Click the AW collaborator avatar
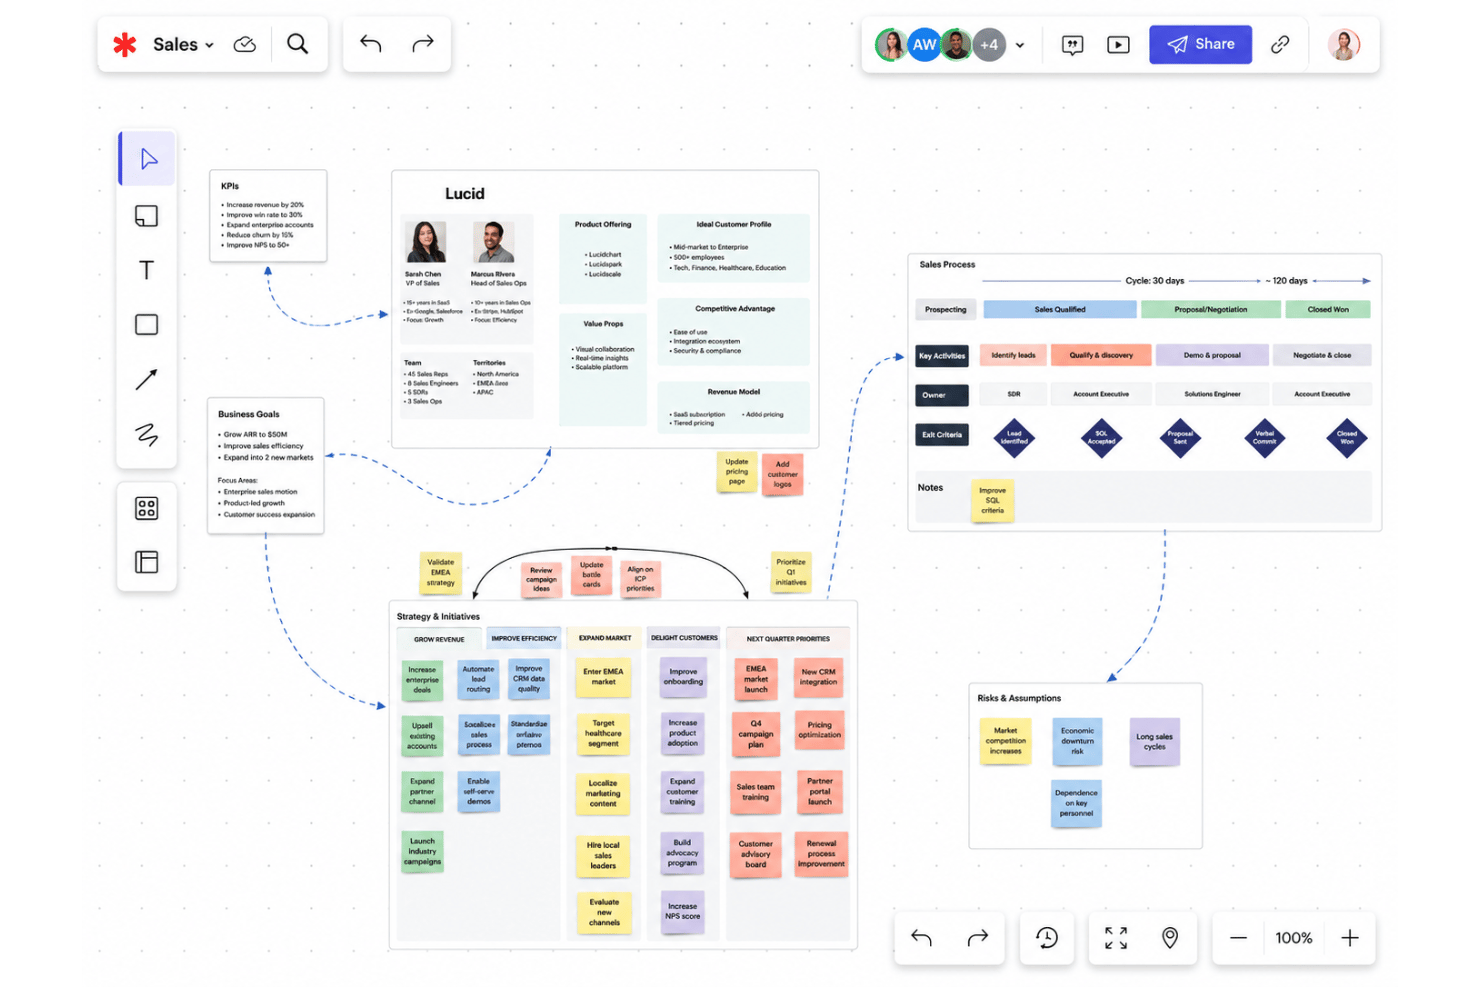Viewport: 1480px width, 987px height. (924, 44)
